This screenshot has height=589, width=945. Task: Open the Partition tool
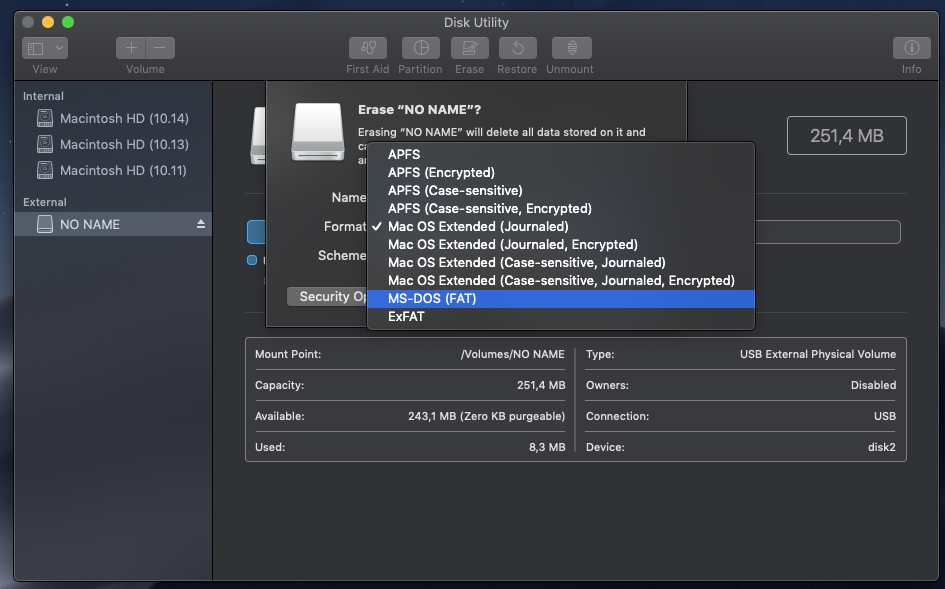click(421, 48)
